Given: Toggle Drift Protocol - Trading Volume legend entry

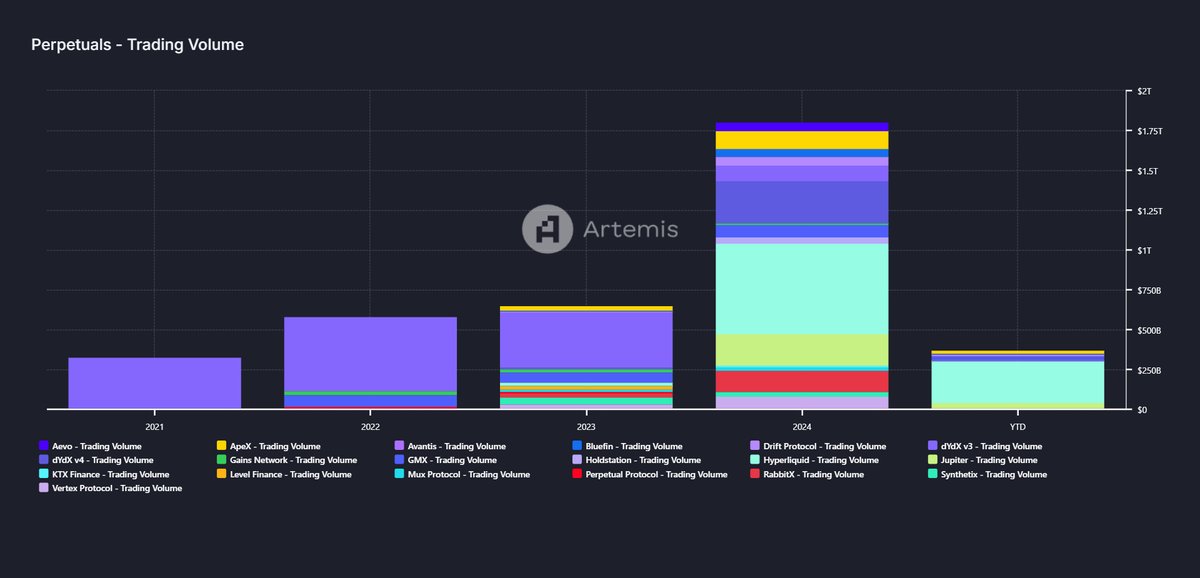Looking at the screenshot, I should click(x=825, y=446).
